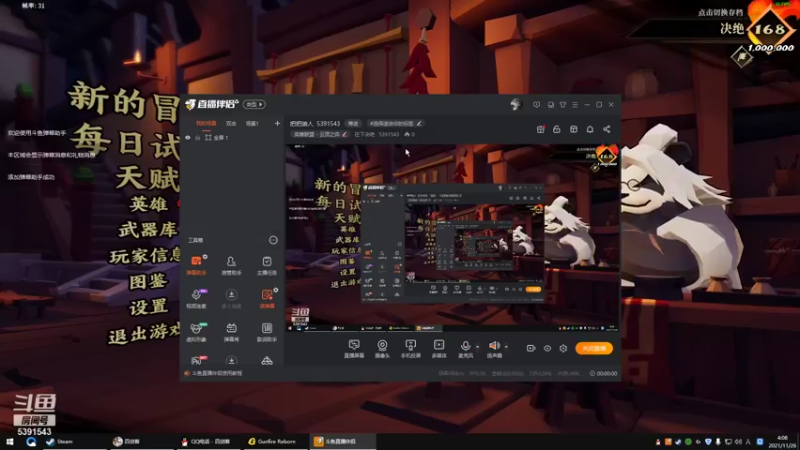Edit the game category tag with pencil
Screen dimensions: 800x450
tap(344, 135)
